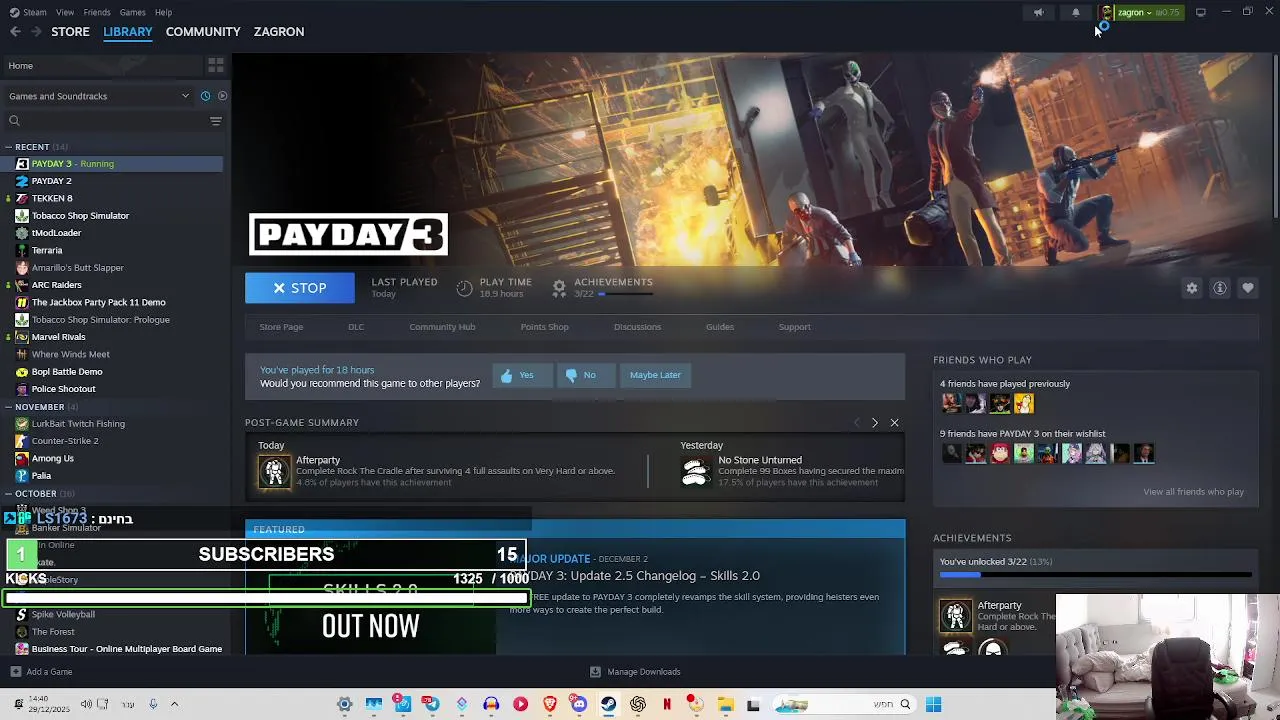
Task: Open Steam announcements megaphone icon
Action: point(1038,13)
